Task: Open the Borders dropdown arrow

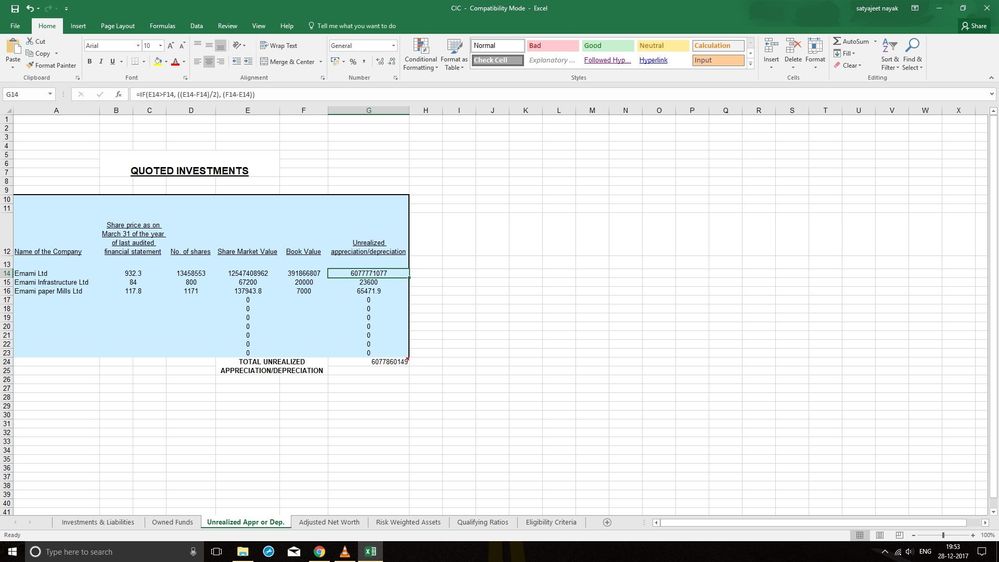Action: tap(144, 62)
